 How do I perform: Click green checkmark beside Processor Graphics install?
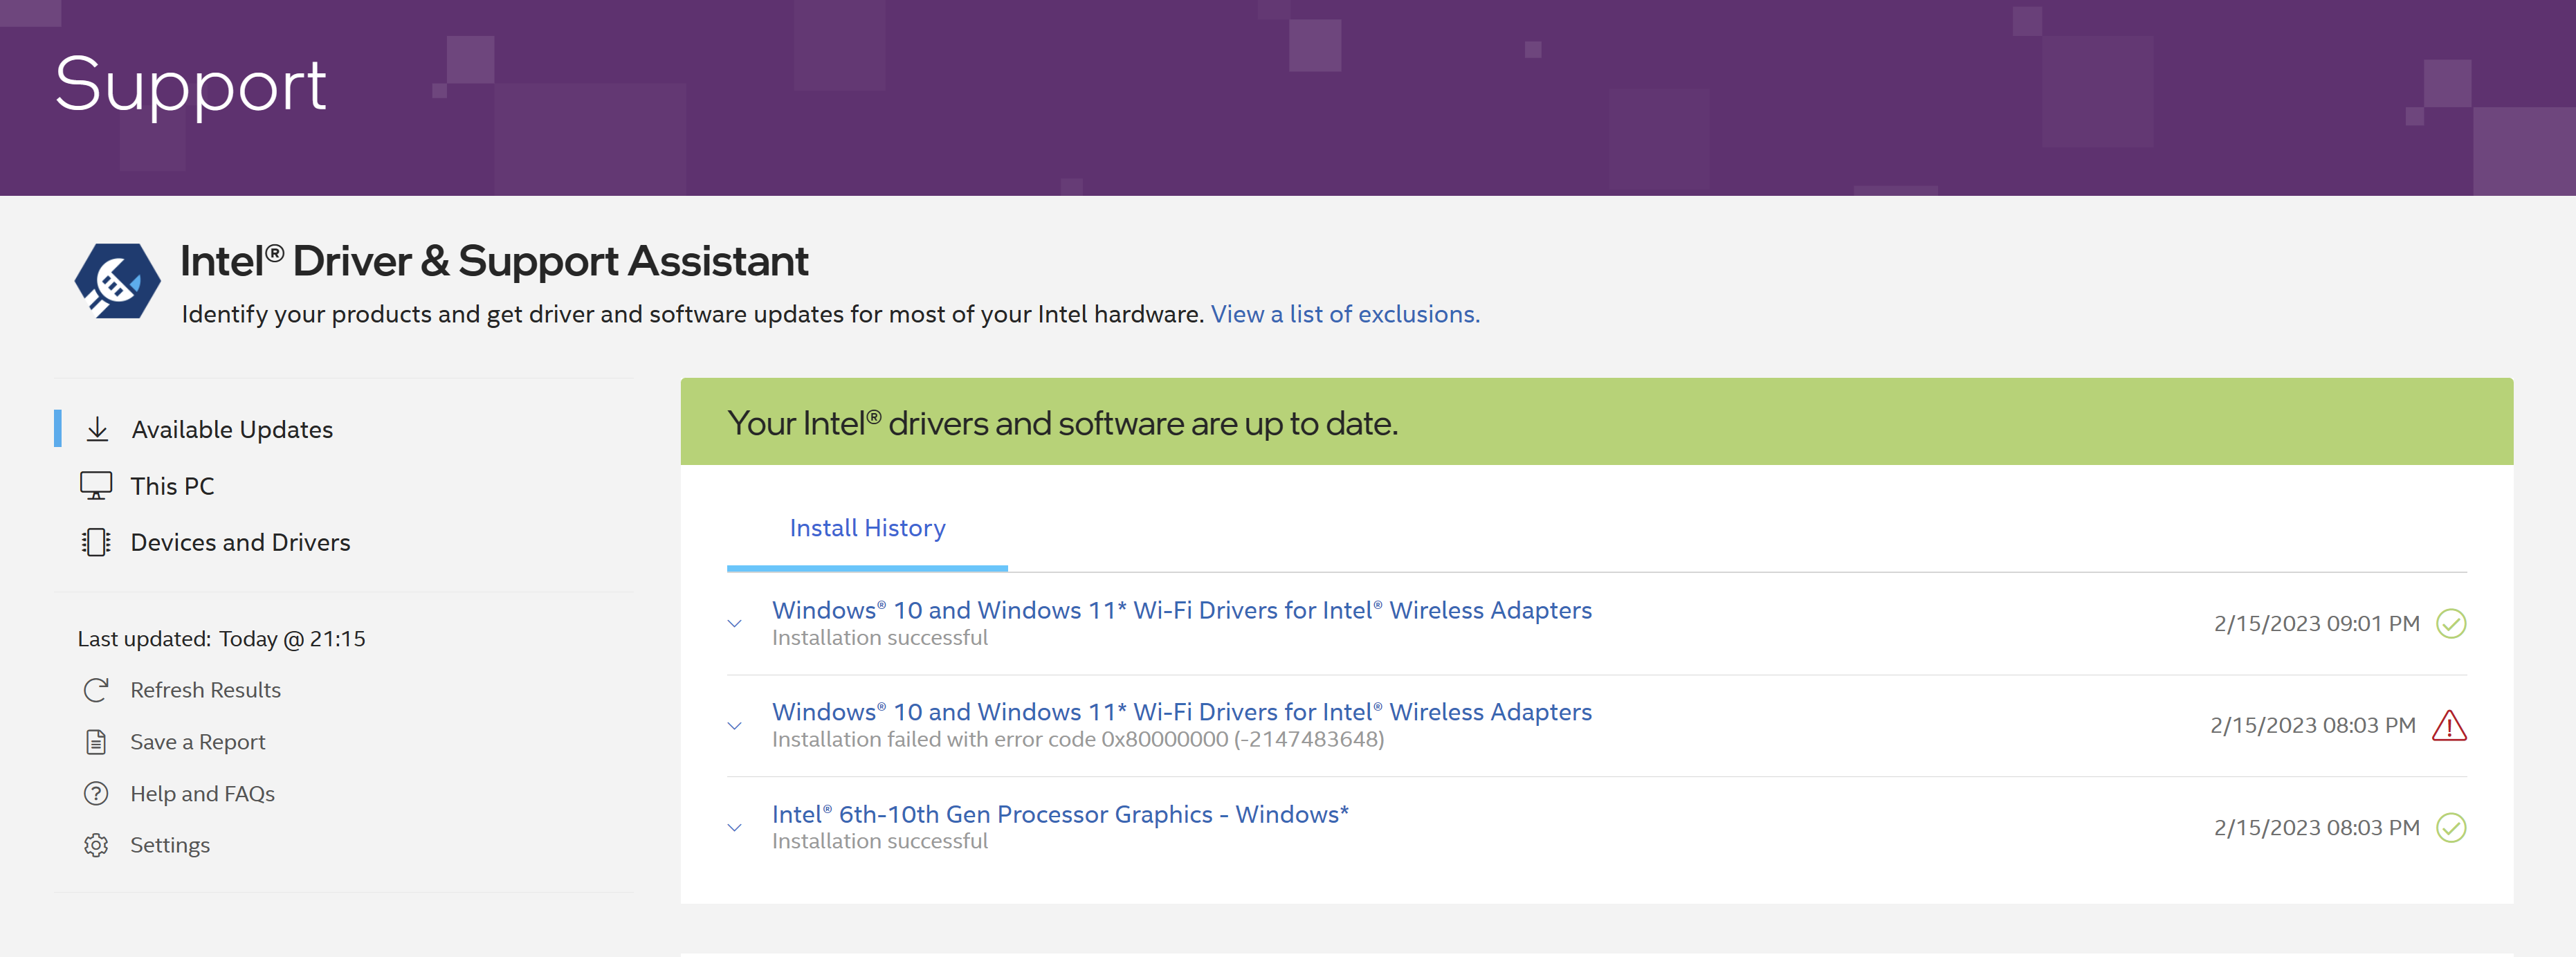[2451, 827]
